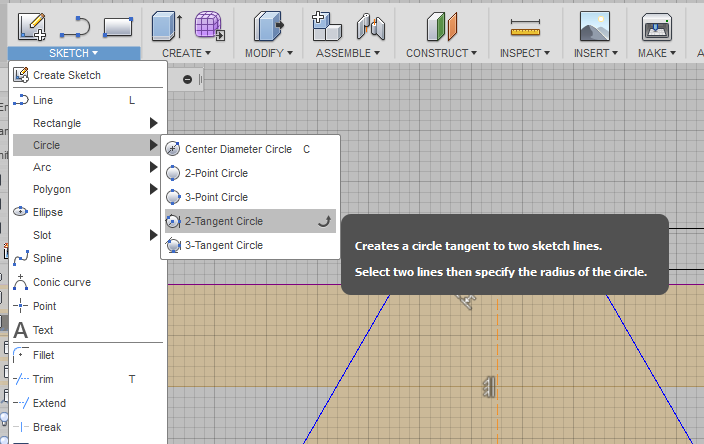
Task: Click Create Sketch menu item
Action: (66, 75)
